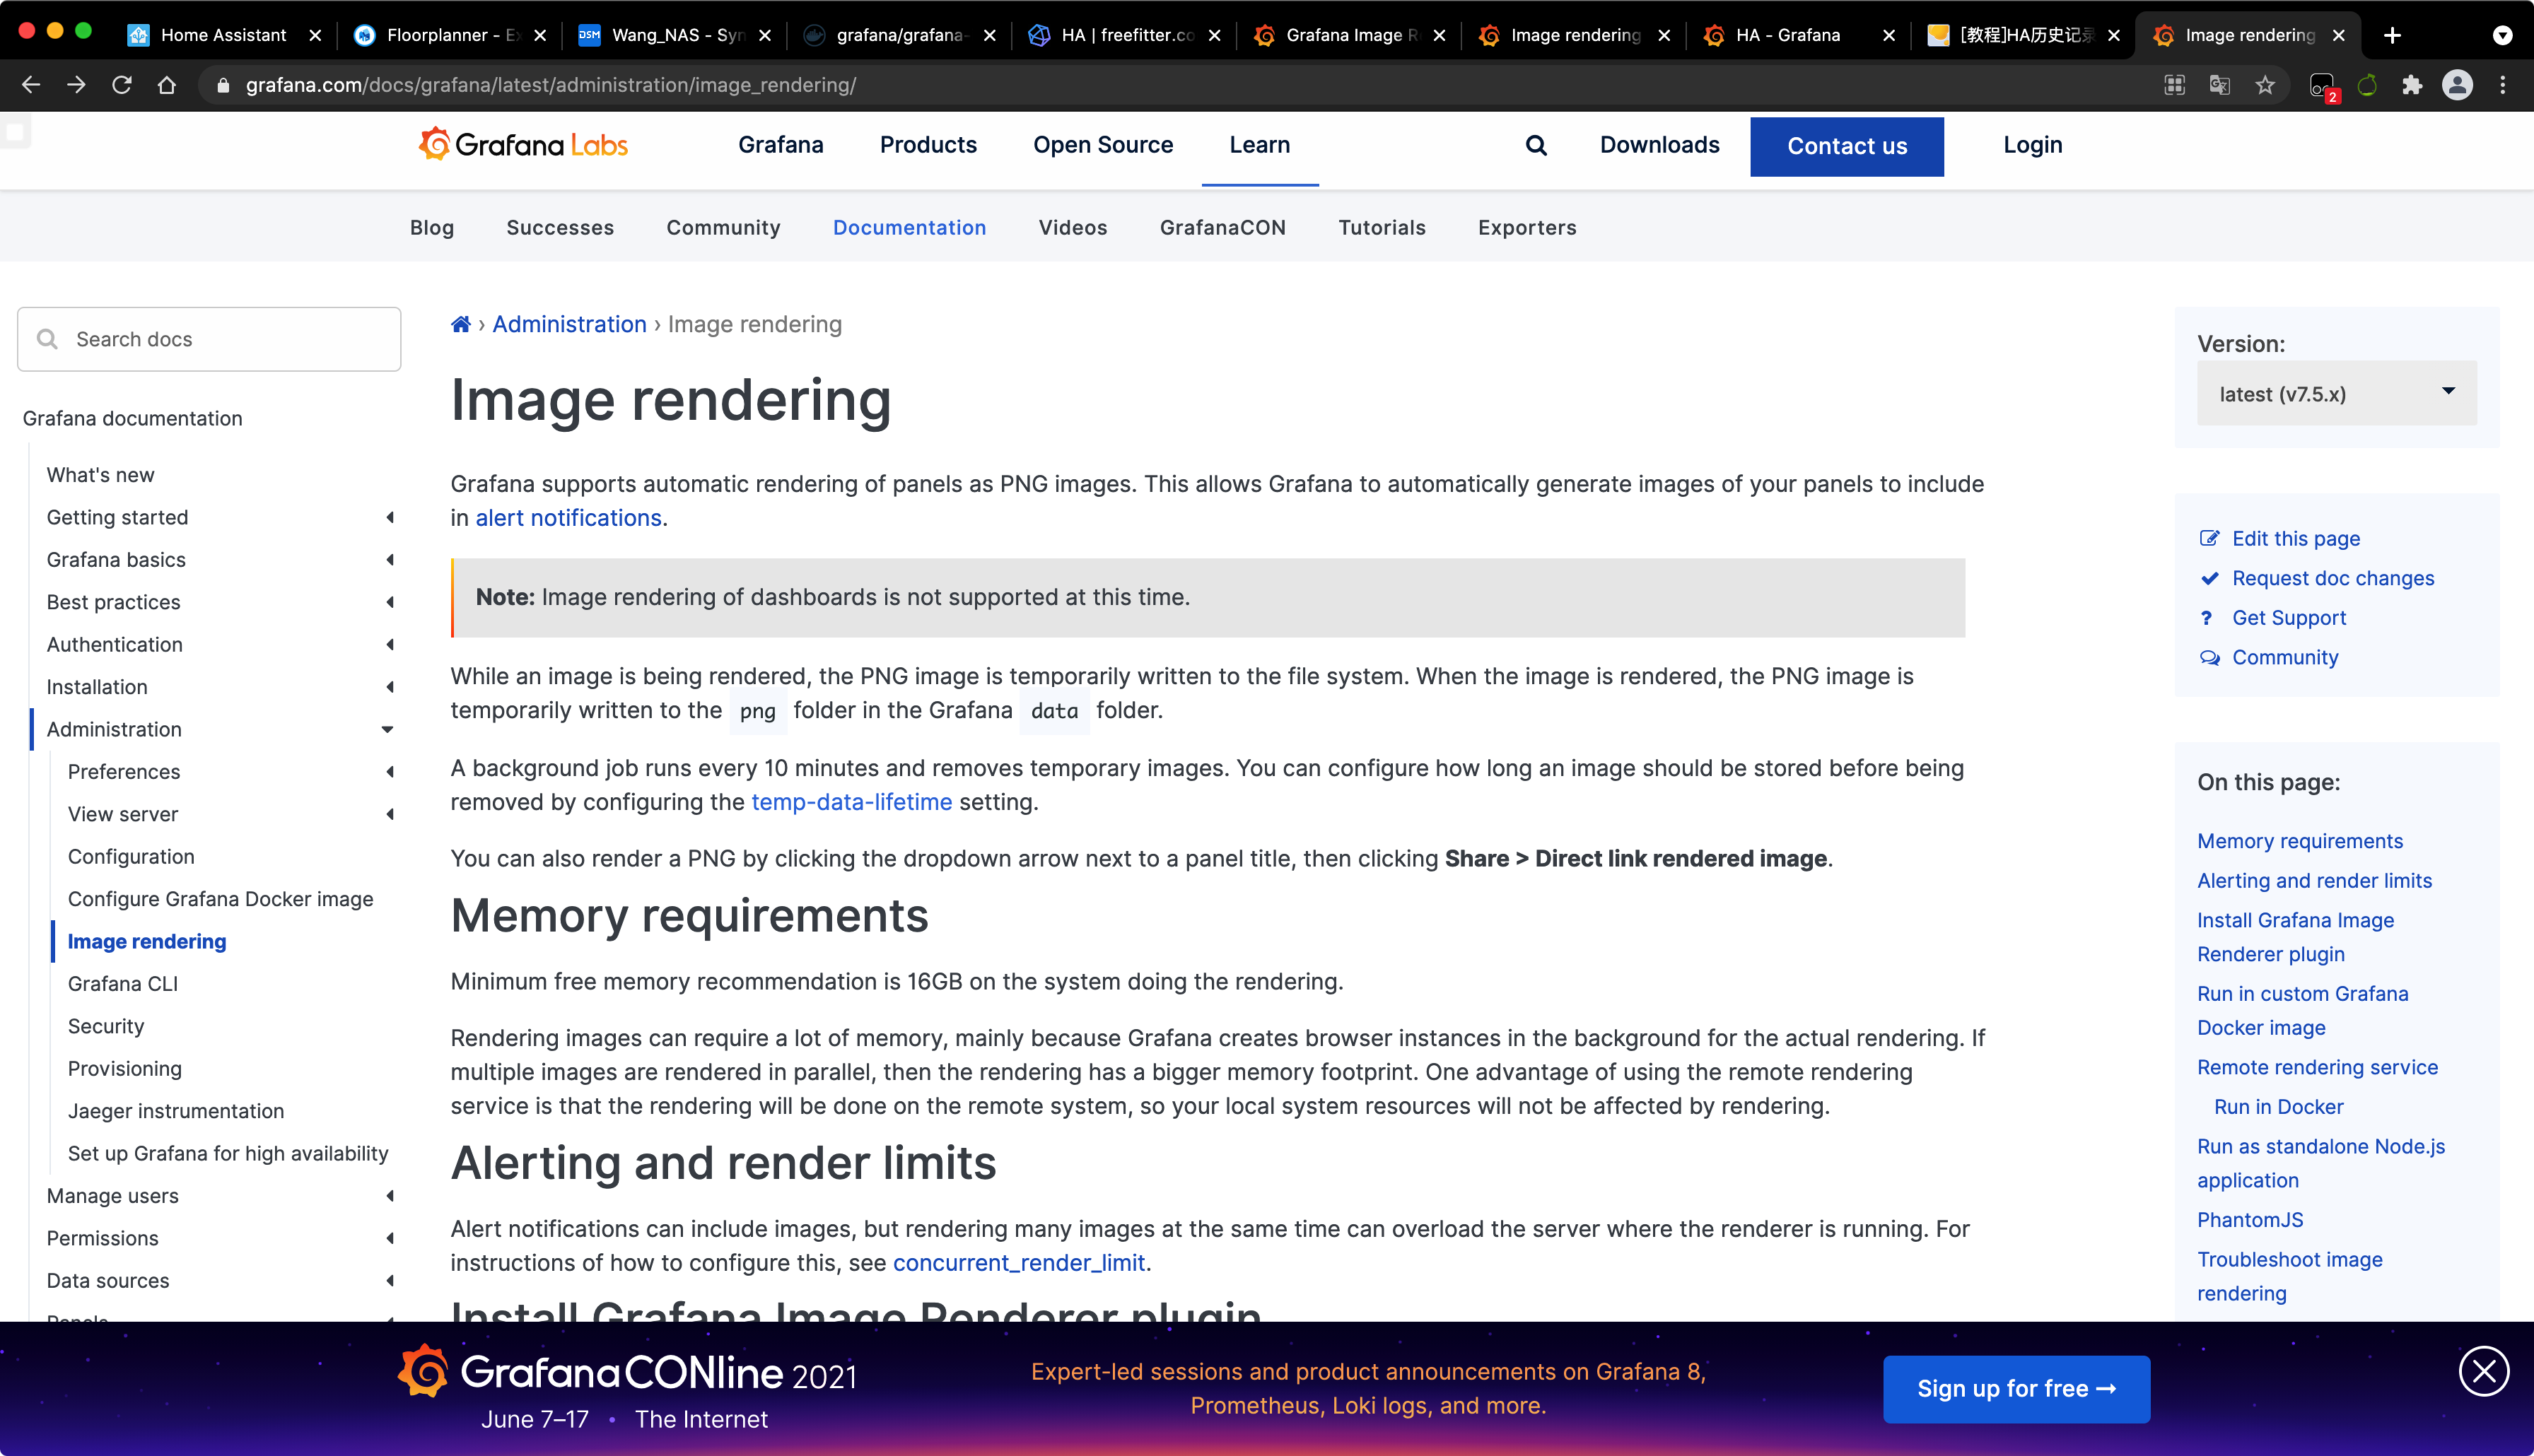Image resolution: width=2534 pixels, height=1456 pixels.
Task: Reload the current page
Action: [x=122, y=85]
